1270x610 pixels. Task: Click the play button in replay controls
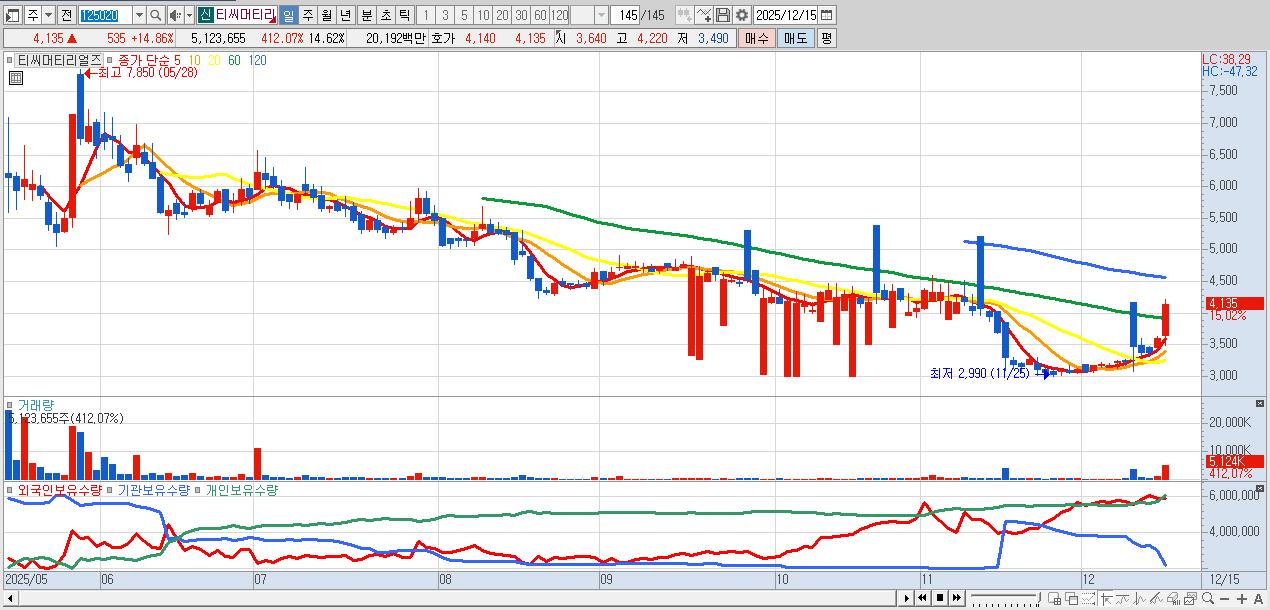[907, 598]
